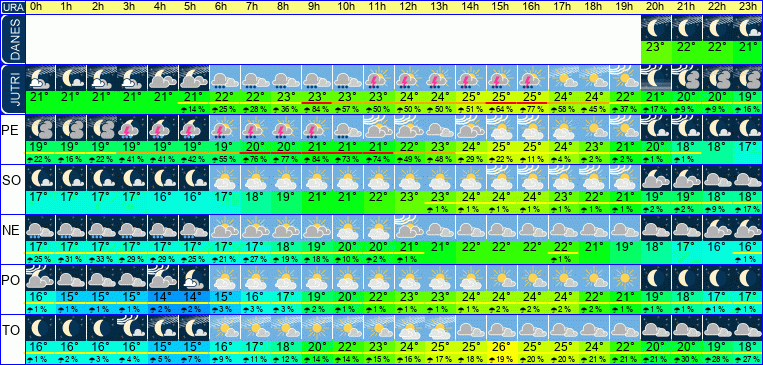Viewport: 763px width, 365px height.
Task: Click the 26° cell in TO row
Action: (x=502, y=347)
